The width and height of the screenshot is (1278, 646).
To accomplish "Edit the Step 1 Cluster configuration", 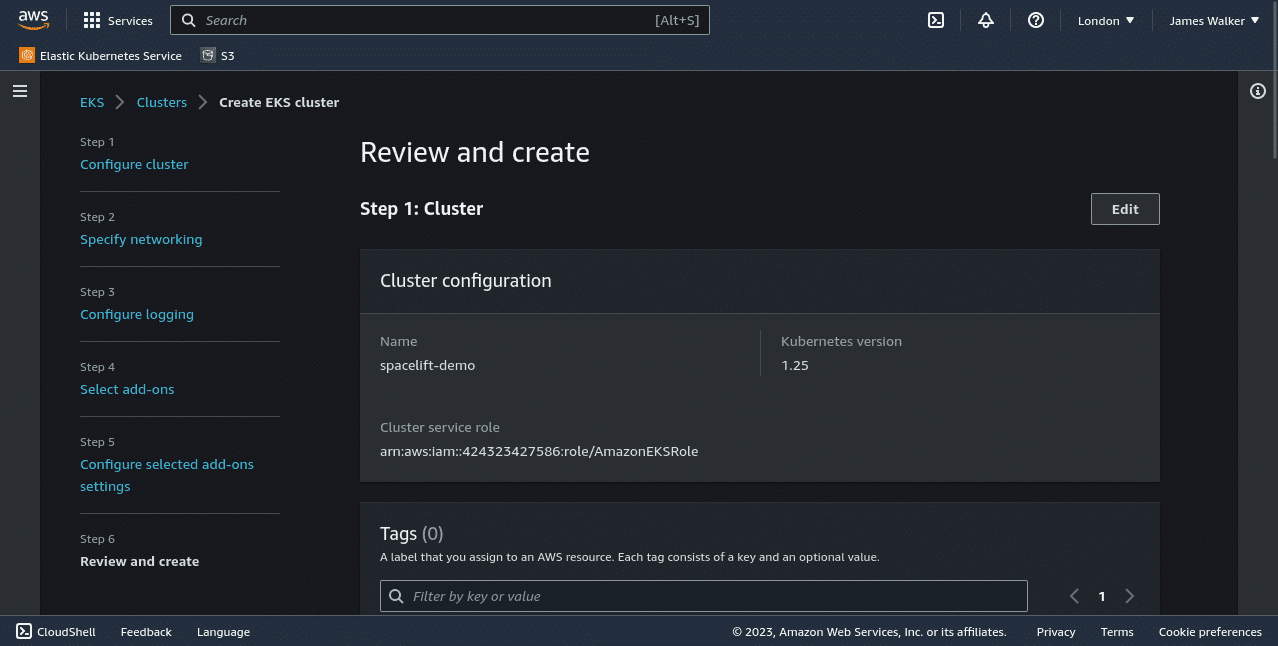I will coord(1124,208).
